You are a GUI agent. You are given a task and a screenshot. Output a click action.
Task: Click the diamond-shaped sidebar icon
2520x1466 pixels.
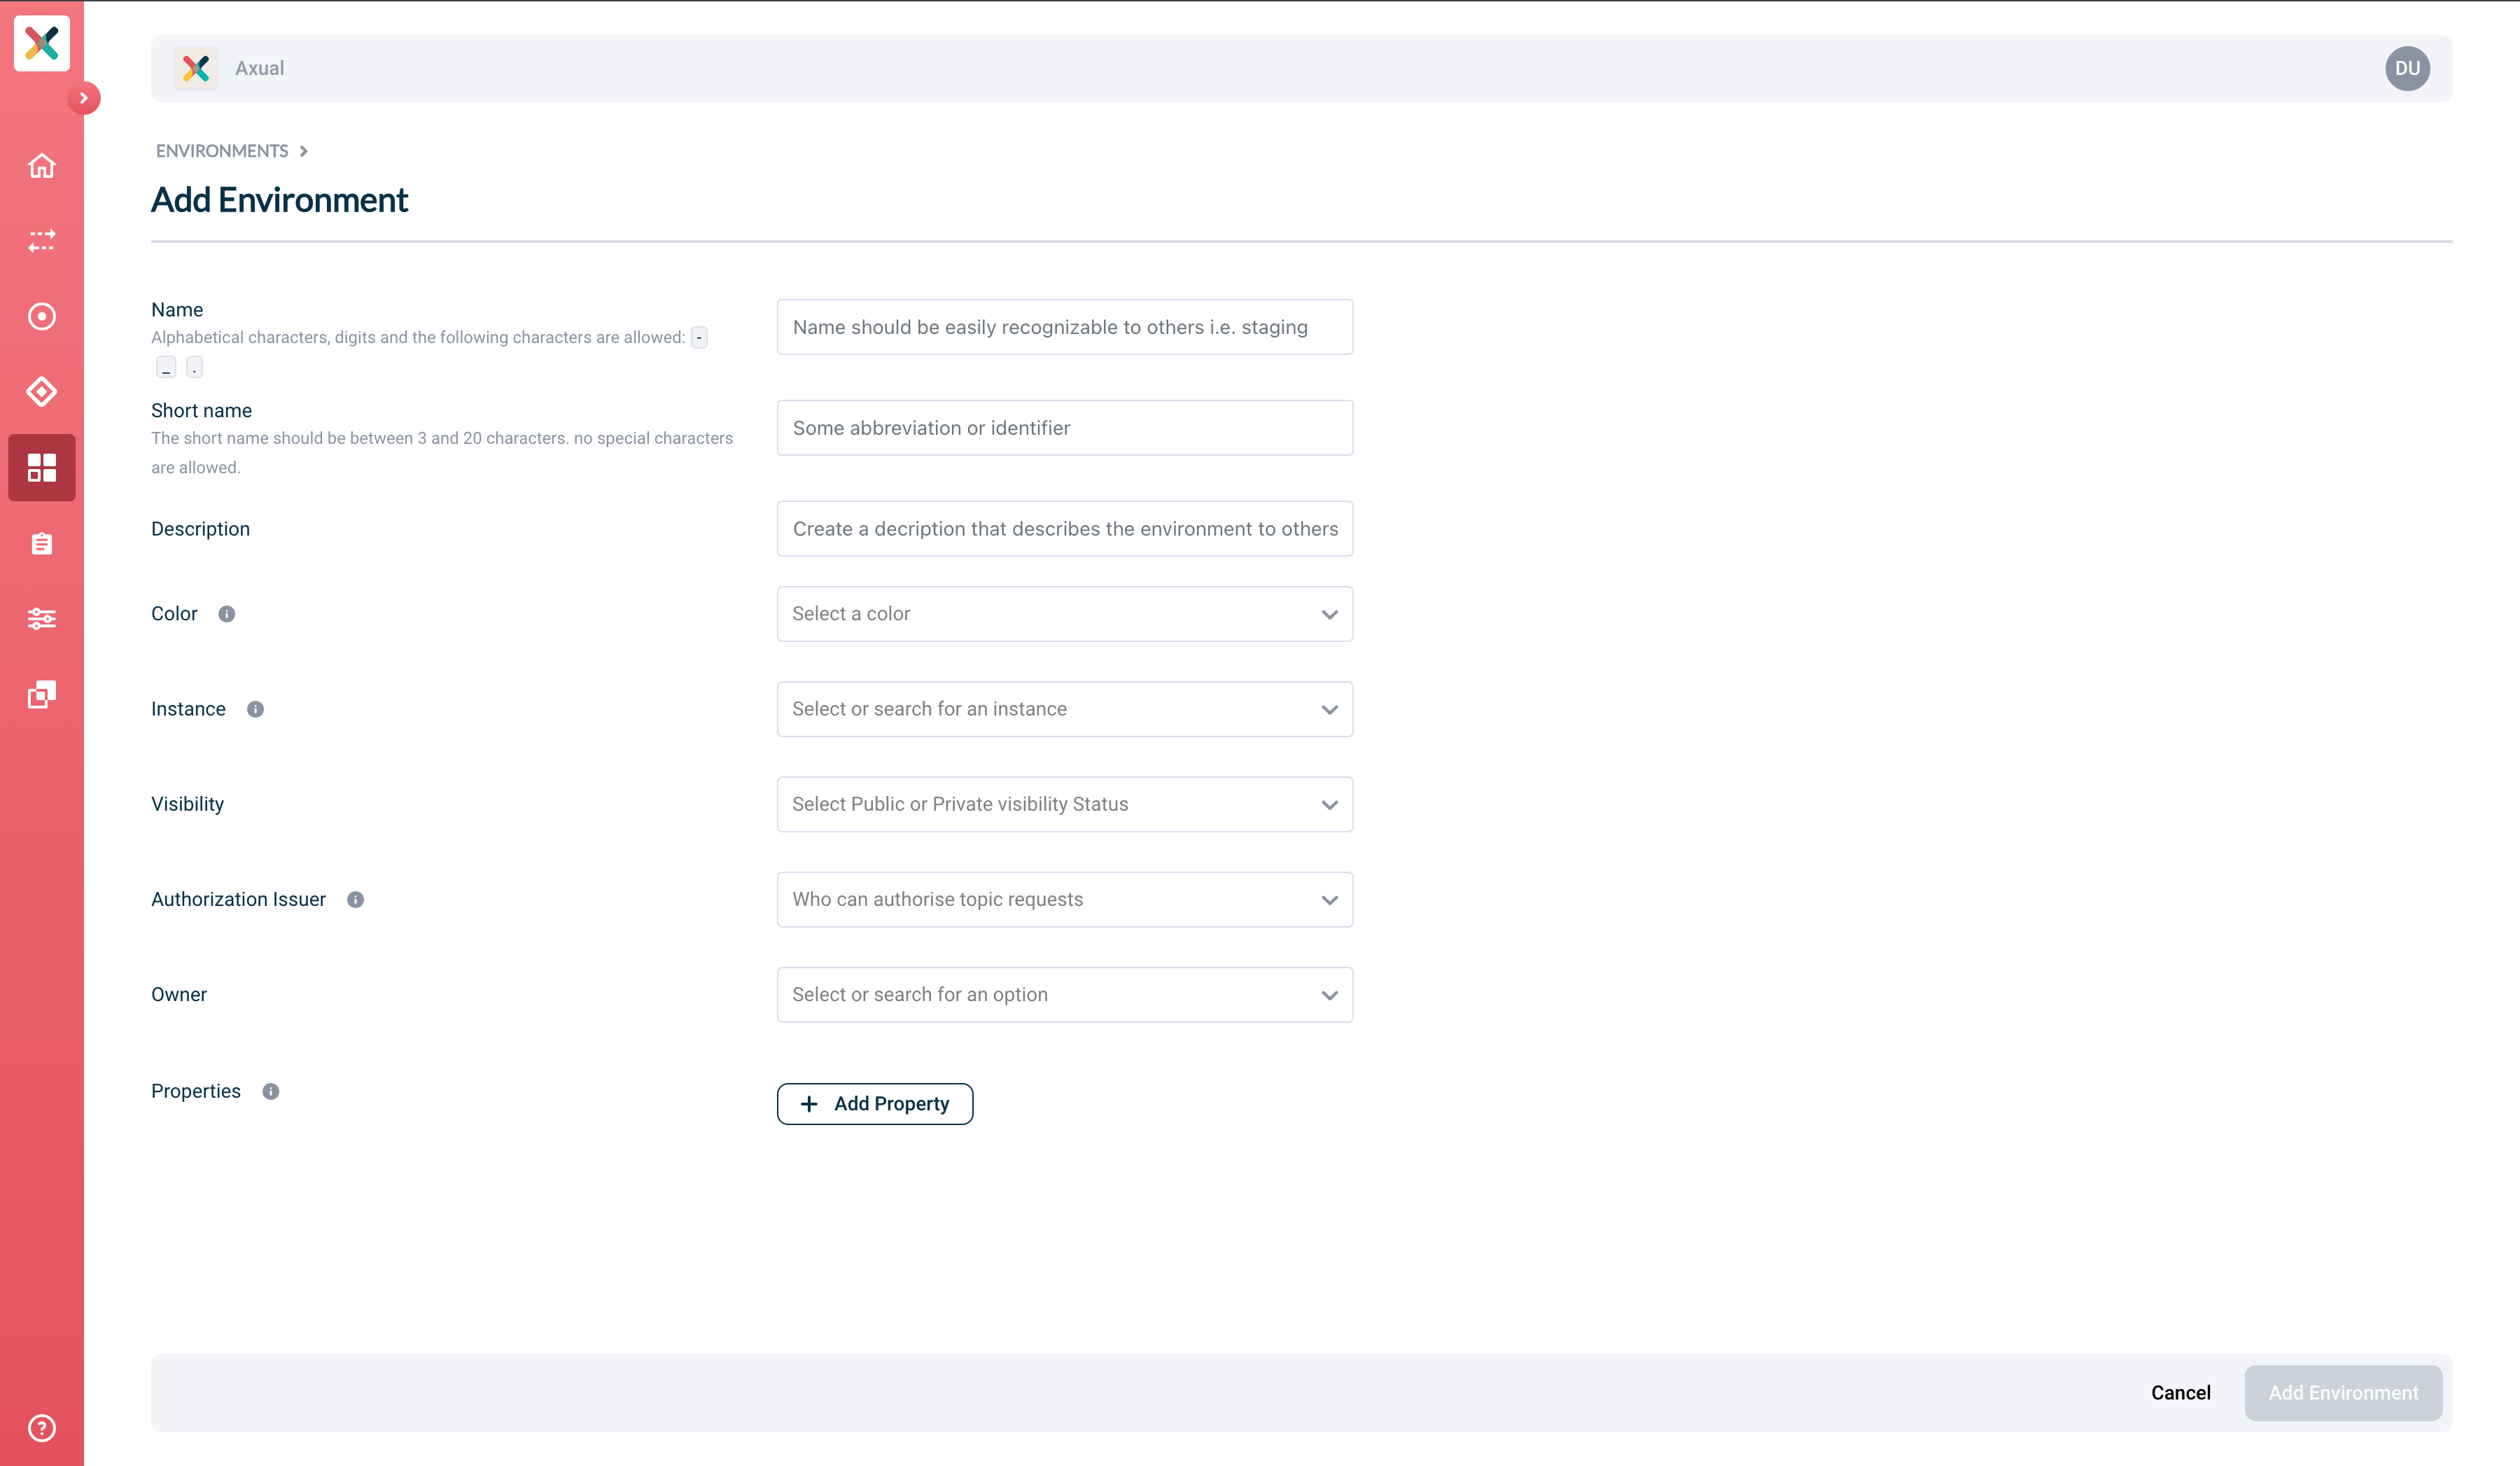pos(41,392)
